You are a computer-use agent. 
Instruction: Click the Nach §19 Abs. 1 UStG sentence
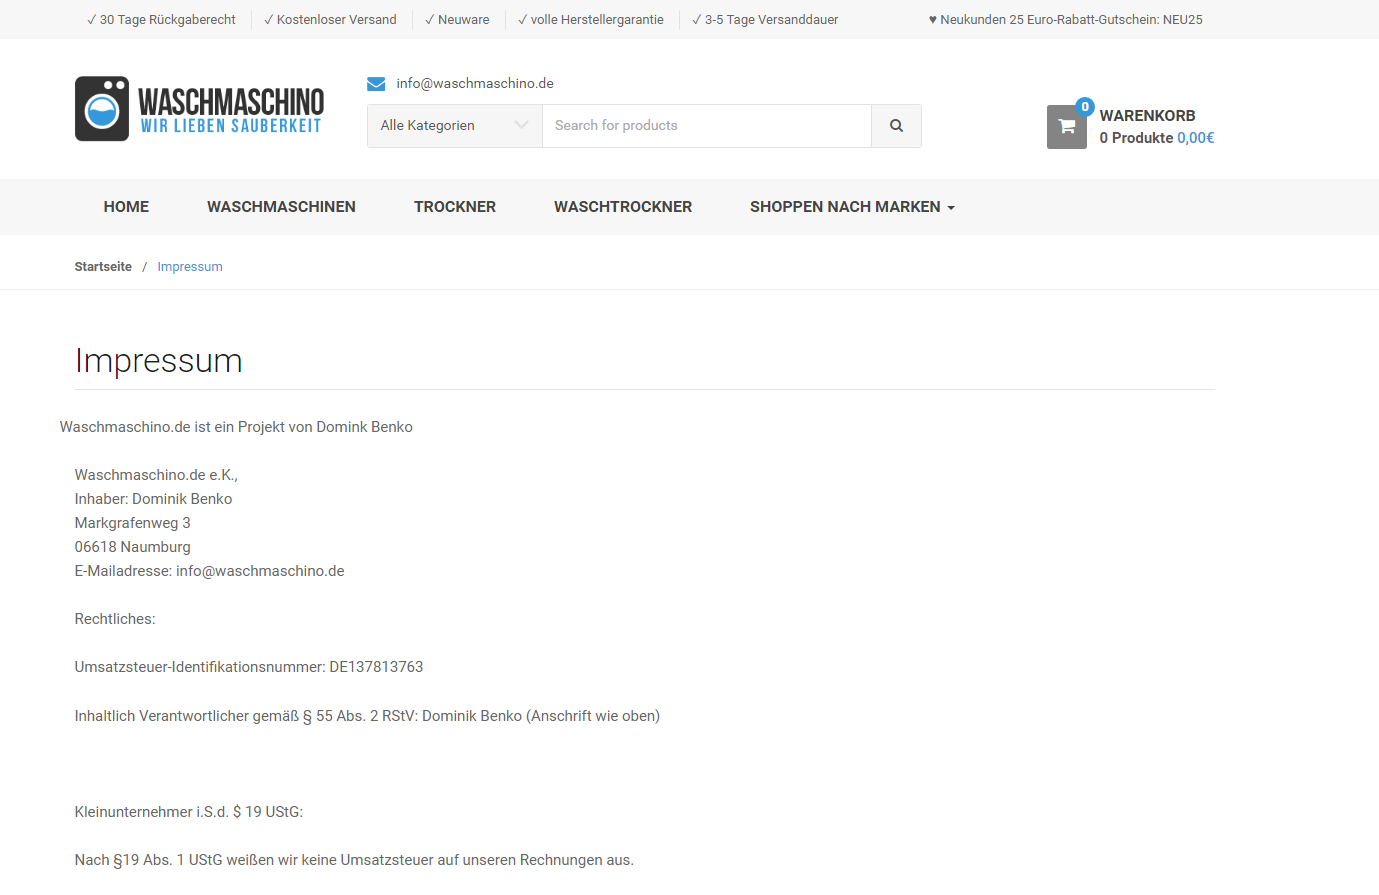tap(354, 860)
